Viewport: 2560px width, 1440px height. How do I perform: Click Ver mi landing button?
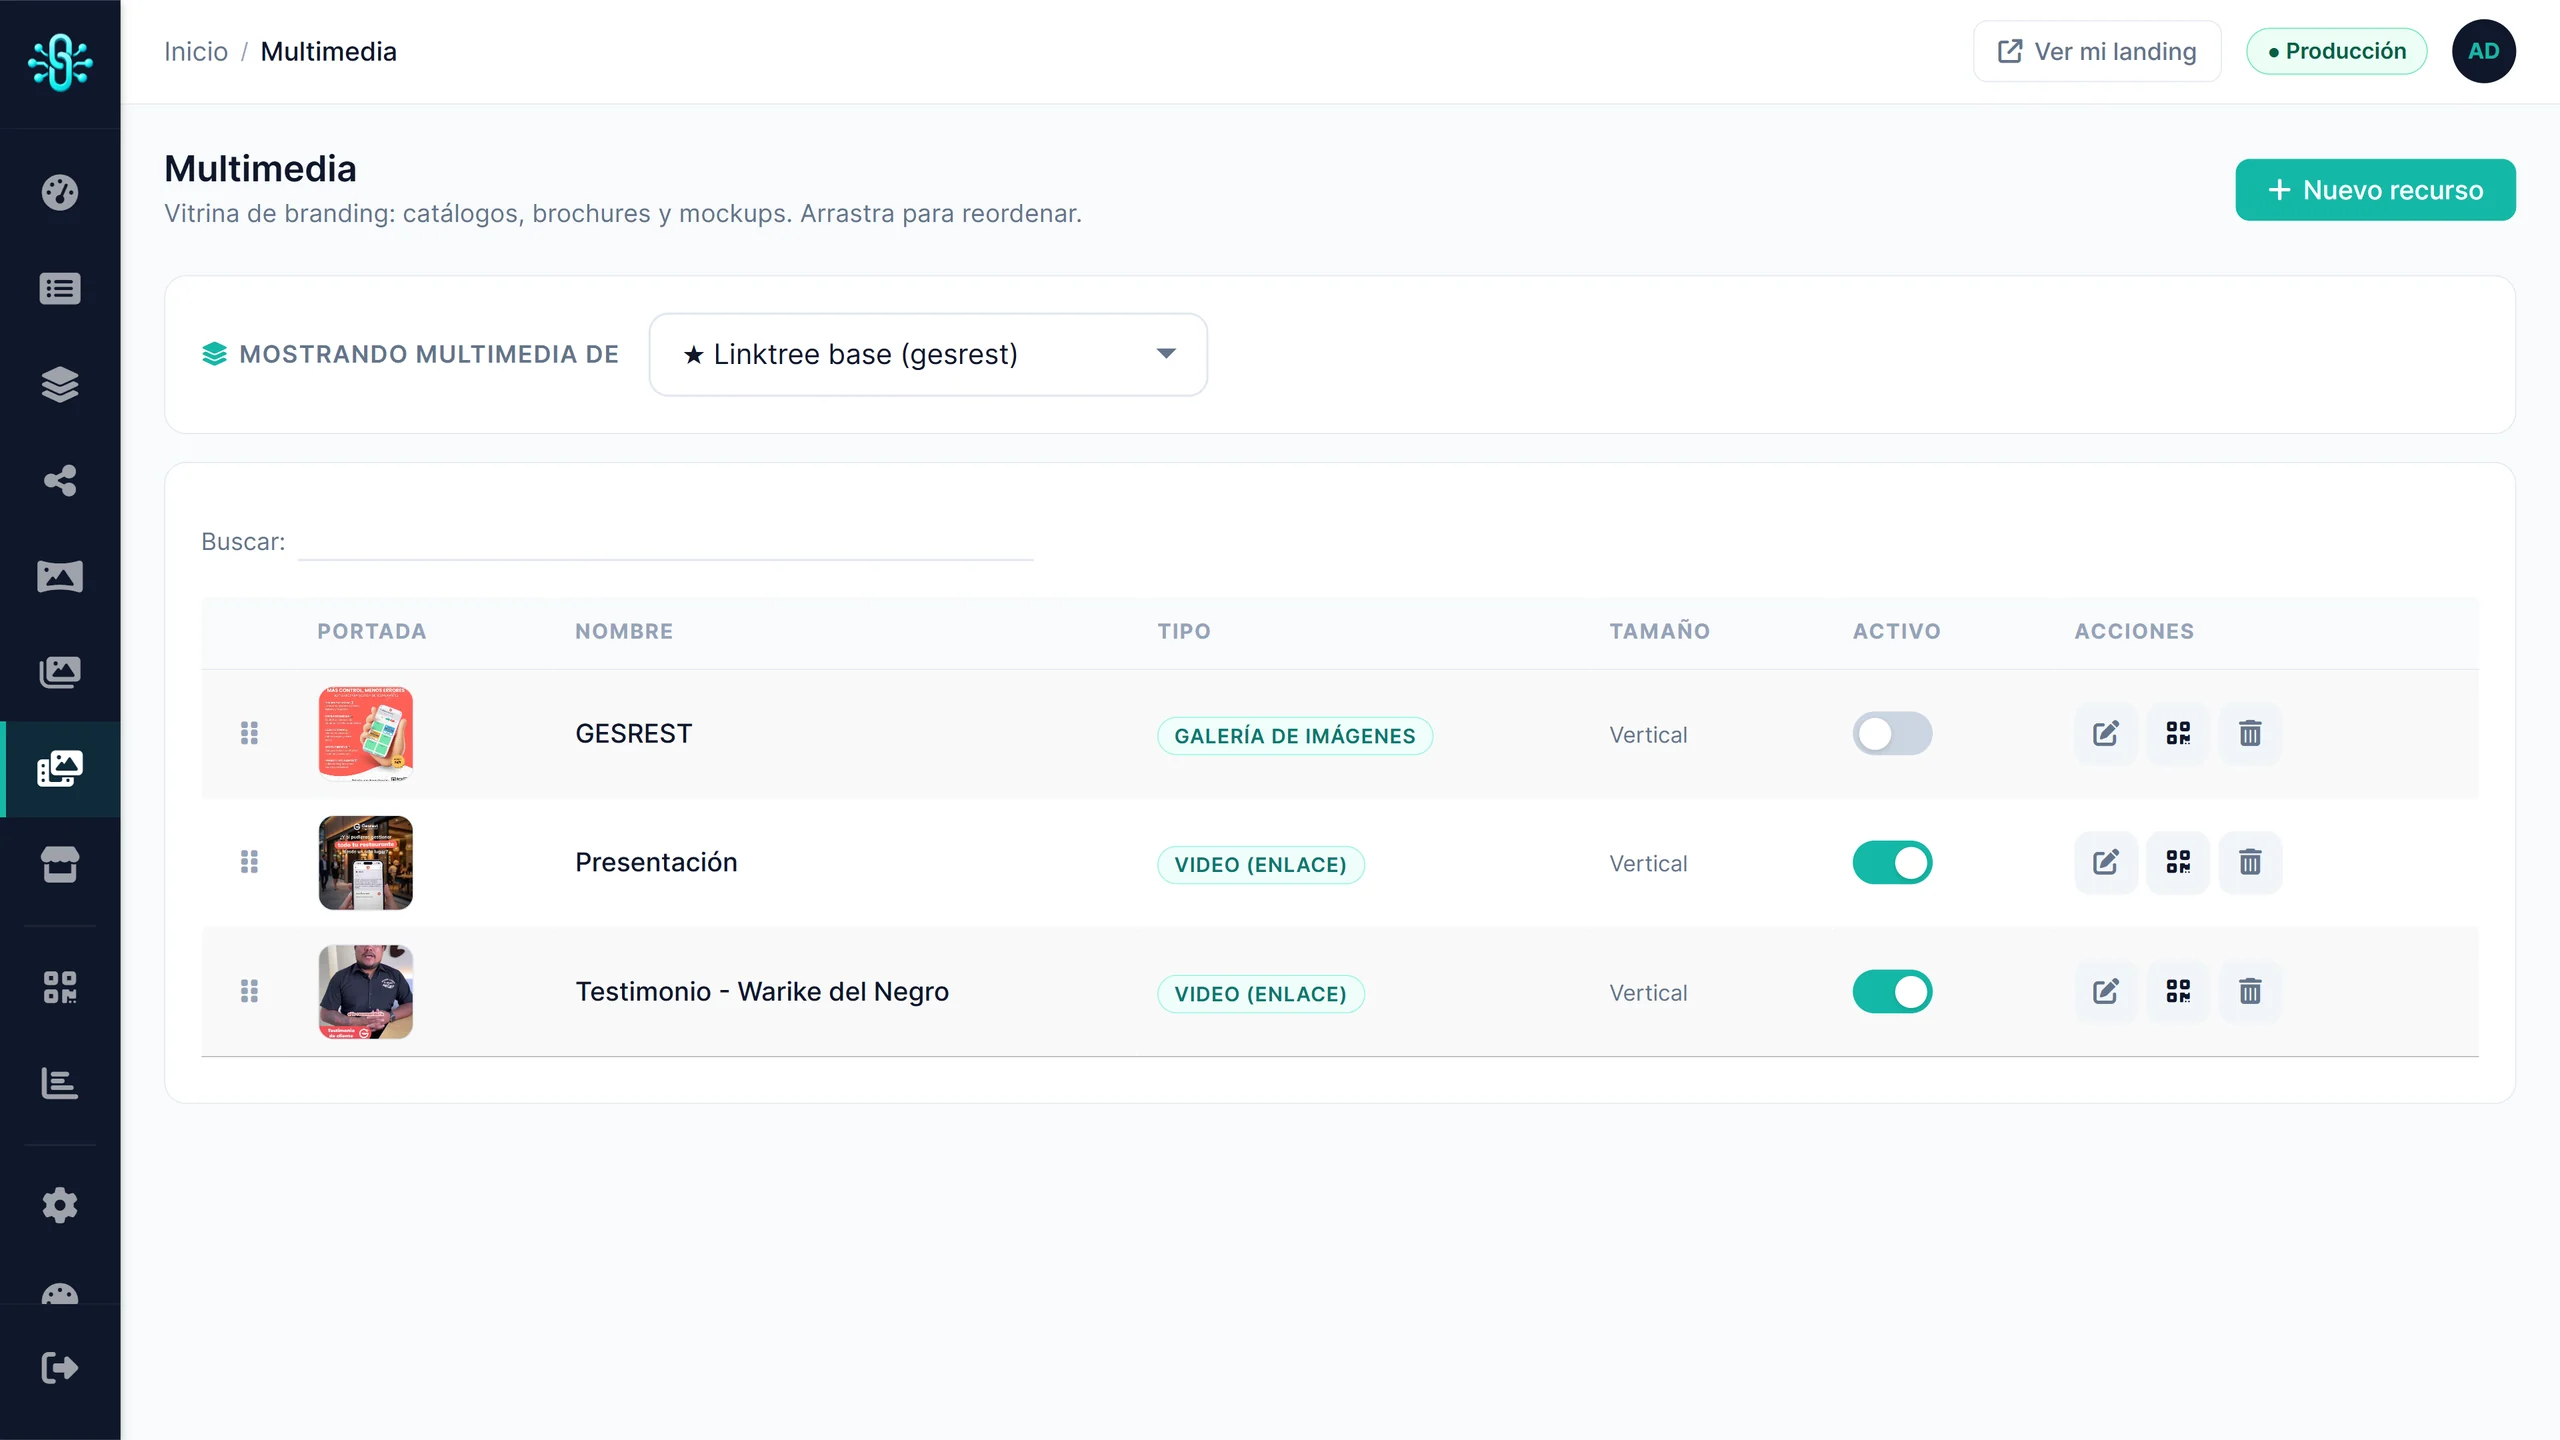(x=2097, y=51)
